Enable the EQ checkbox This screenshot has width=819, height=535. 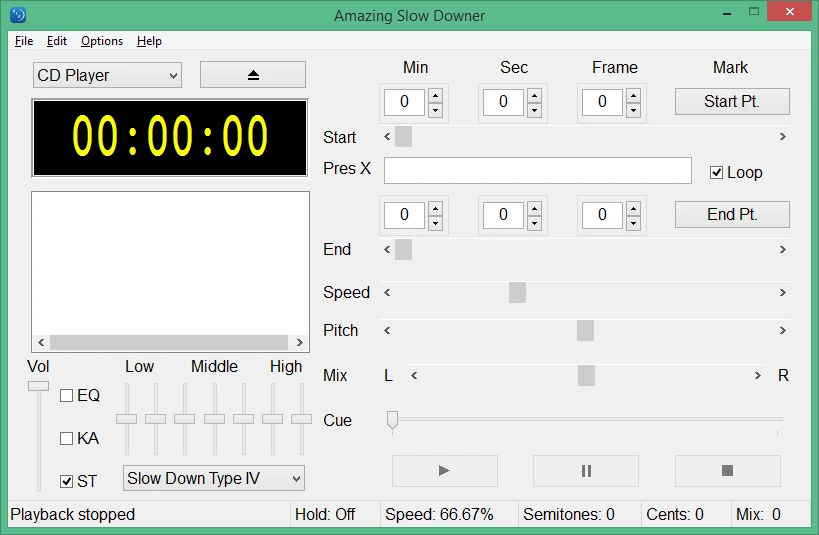pyautogui.click(x=66, y=396)
